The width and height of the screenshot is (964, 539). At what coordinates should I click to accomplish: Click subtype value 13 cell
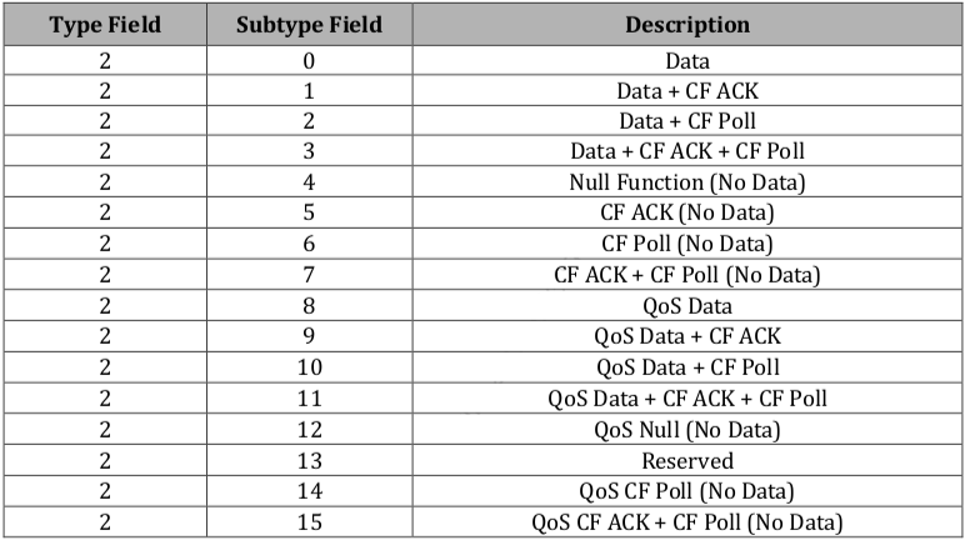309,461
